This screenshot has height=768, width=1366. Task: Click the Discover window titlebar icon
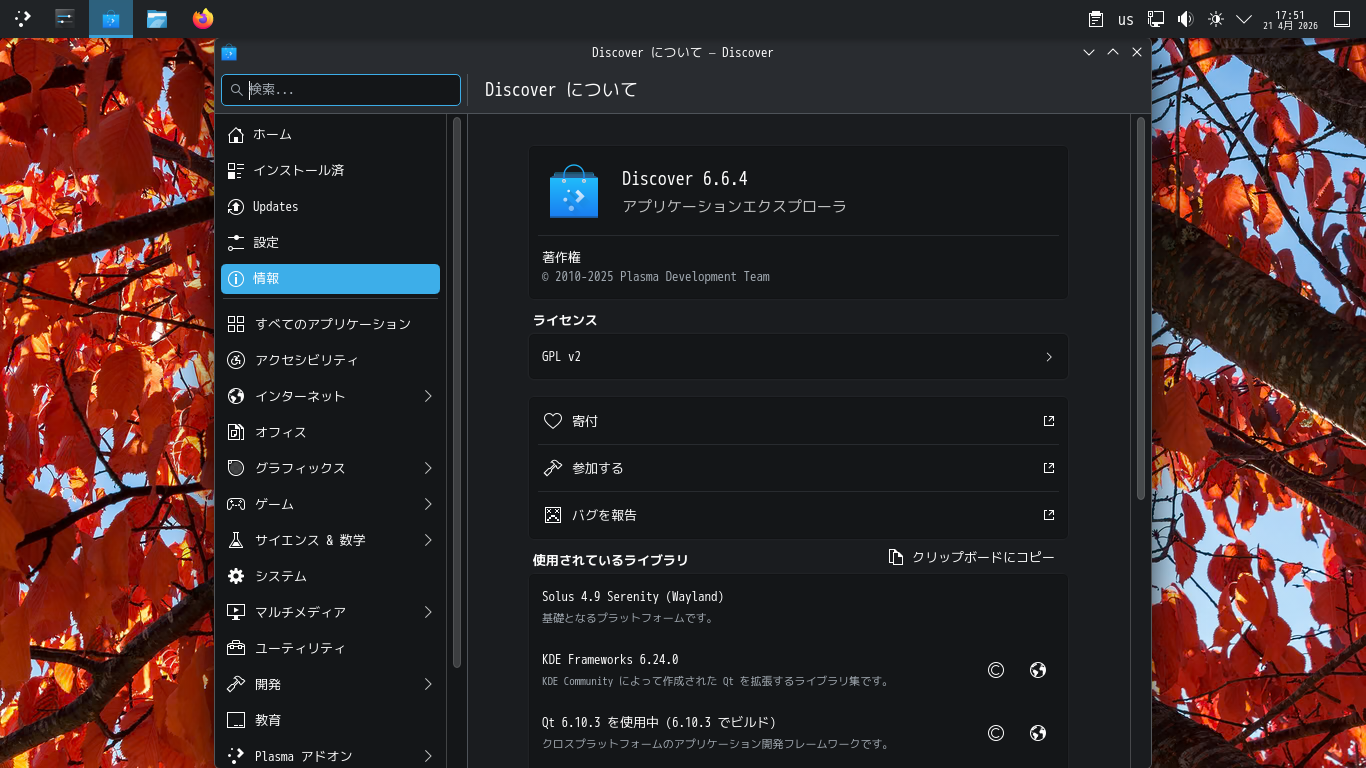click(229, 53)
